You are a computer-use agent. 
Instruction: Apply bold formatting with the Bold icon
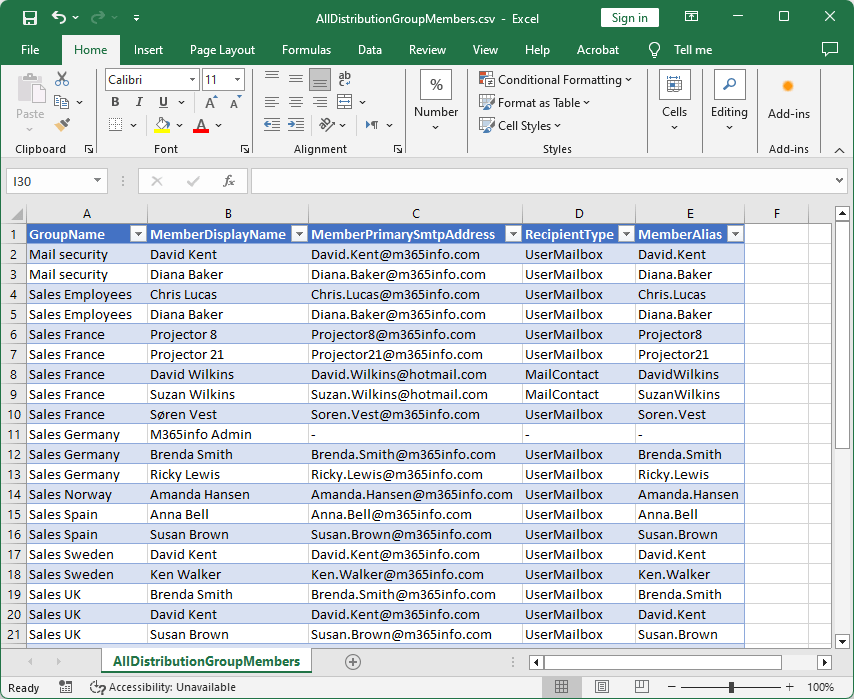tap(115, 103)
